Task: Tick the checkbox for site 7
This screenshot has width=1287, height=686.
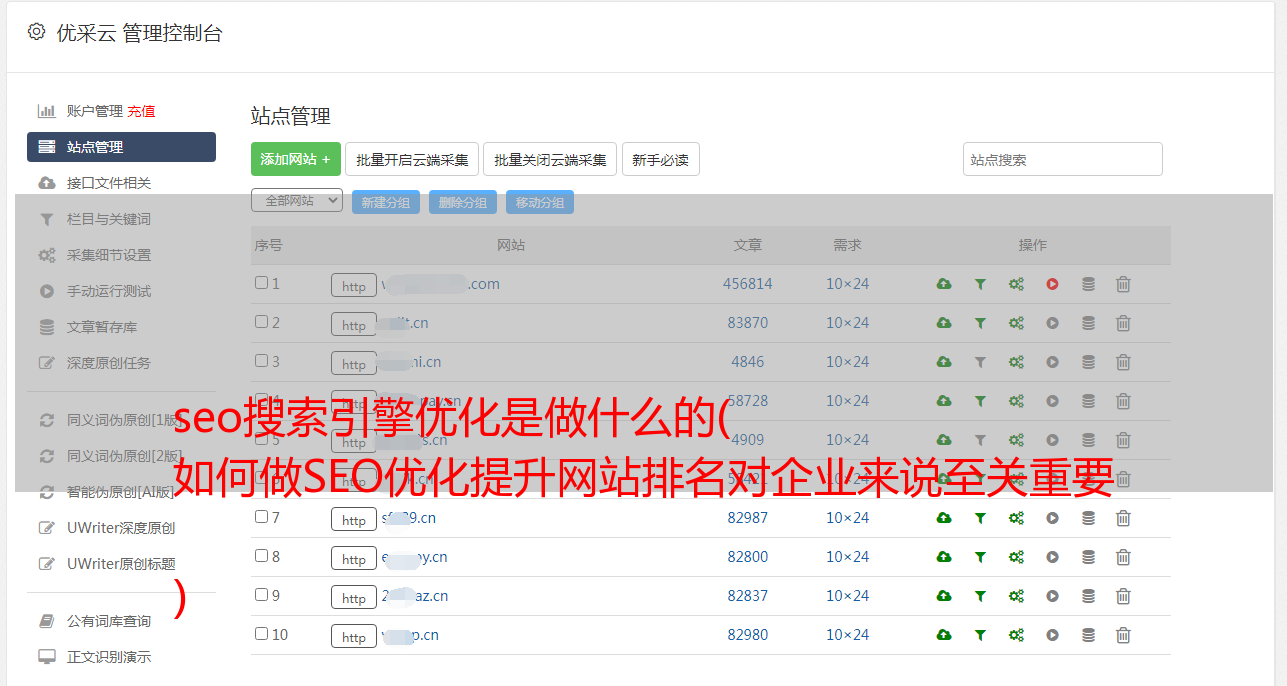Action: 261,517
